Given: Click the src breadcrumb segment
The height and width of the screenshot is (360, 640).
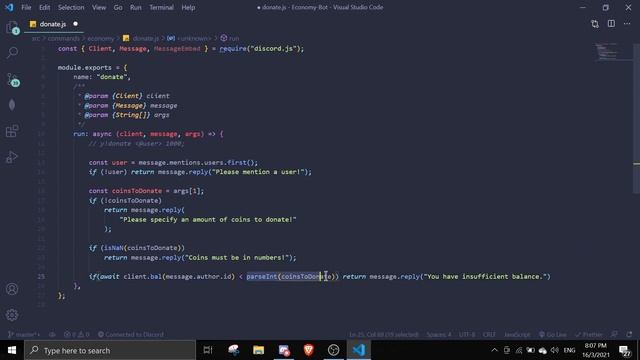Looking at the screenshot, I should click(x=36, y=38).
